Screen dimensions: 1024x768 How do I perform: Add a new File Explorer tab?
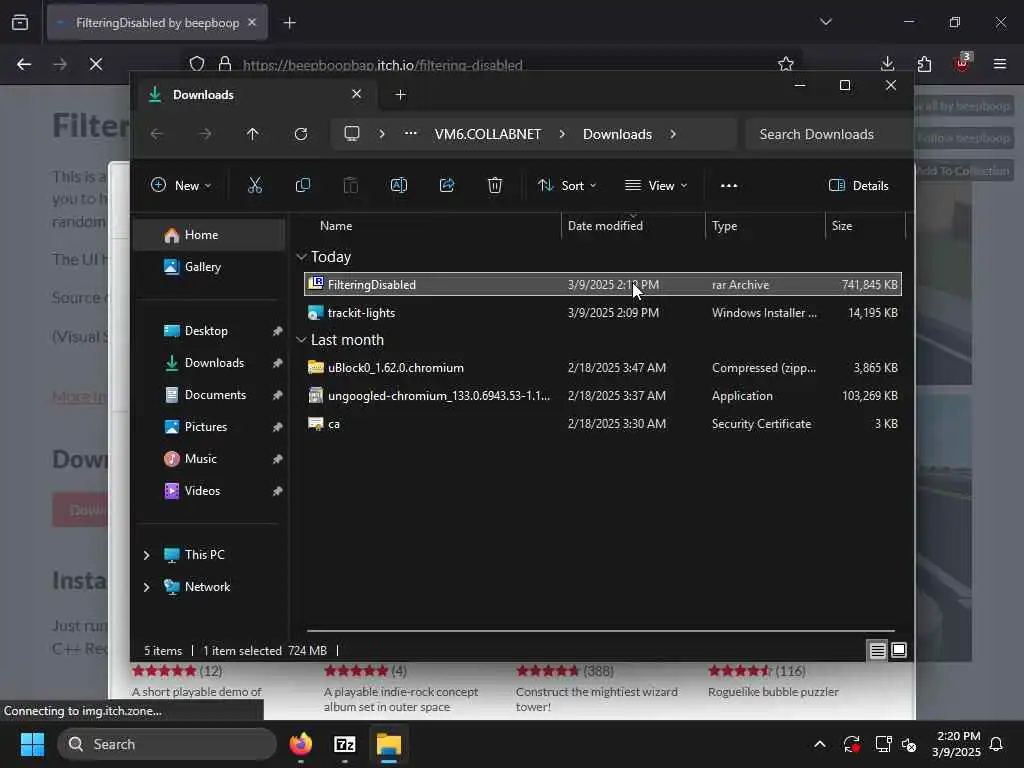pyautogui.click(x=400, y=95)
